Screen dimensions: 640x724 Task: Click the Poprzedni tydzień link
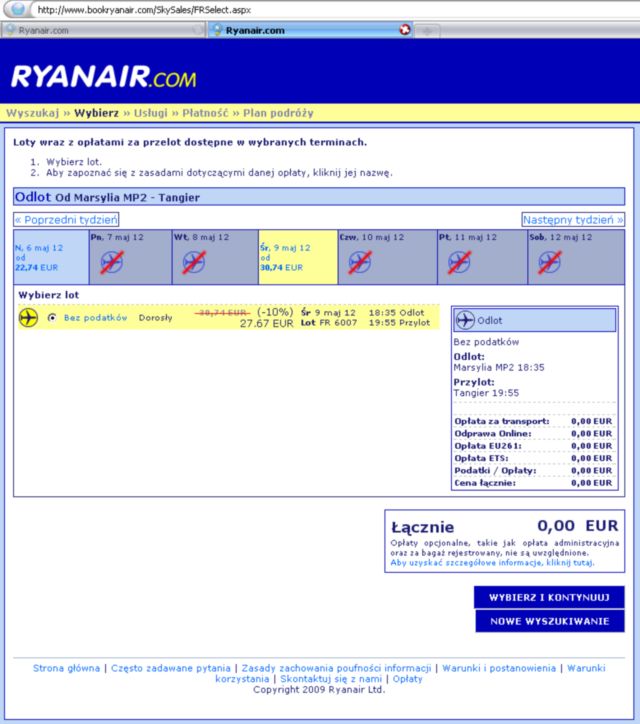pos(66,220)
